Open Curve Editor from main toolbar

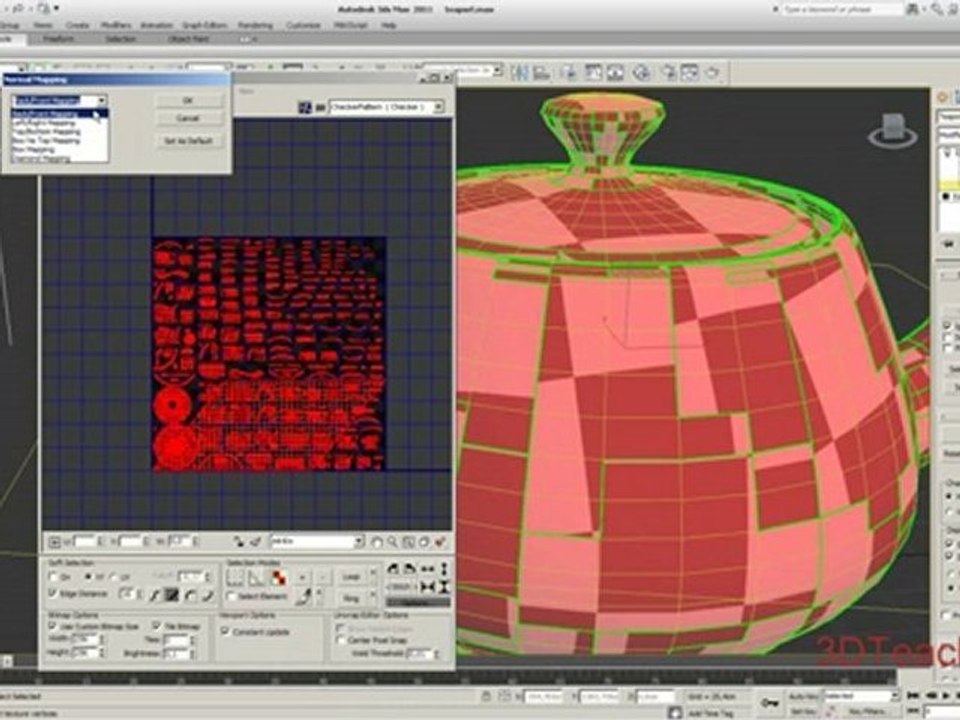click(x=593, y=73)
